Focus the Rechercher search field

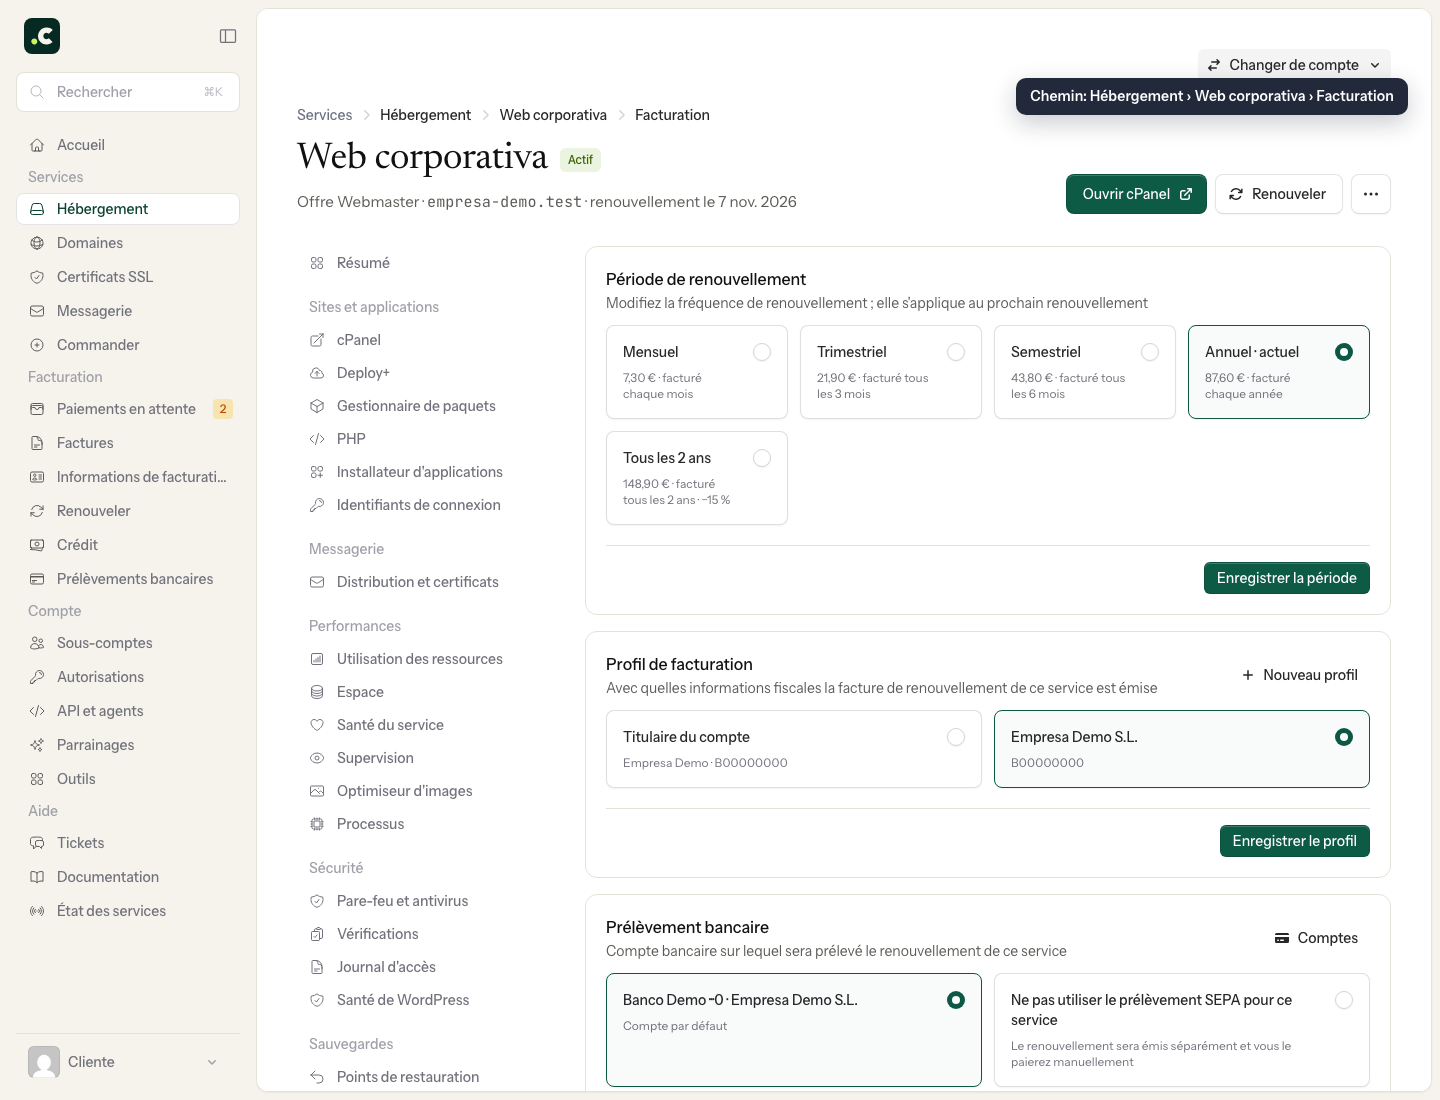click(128, 92)
